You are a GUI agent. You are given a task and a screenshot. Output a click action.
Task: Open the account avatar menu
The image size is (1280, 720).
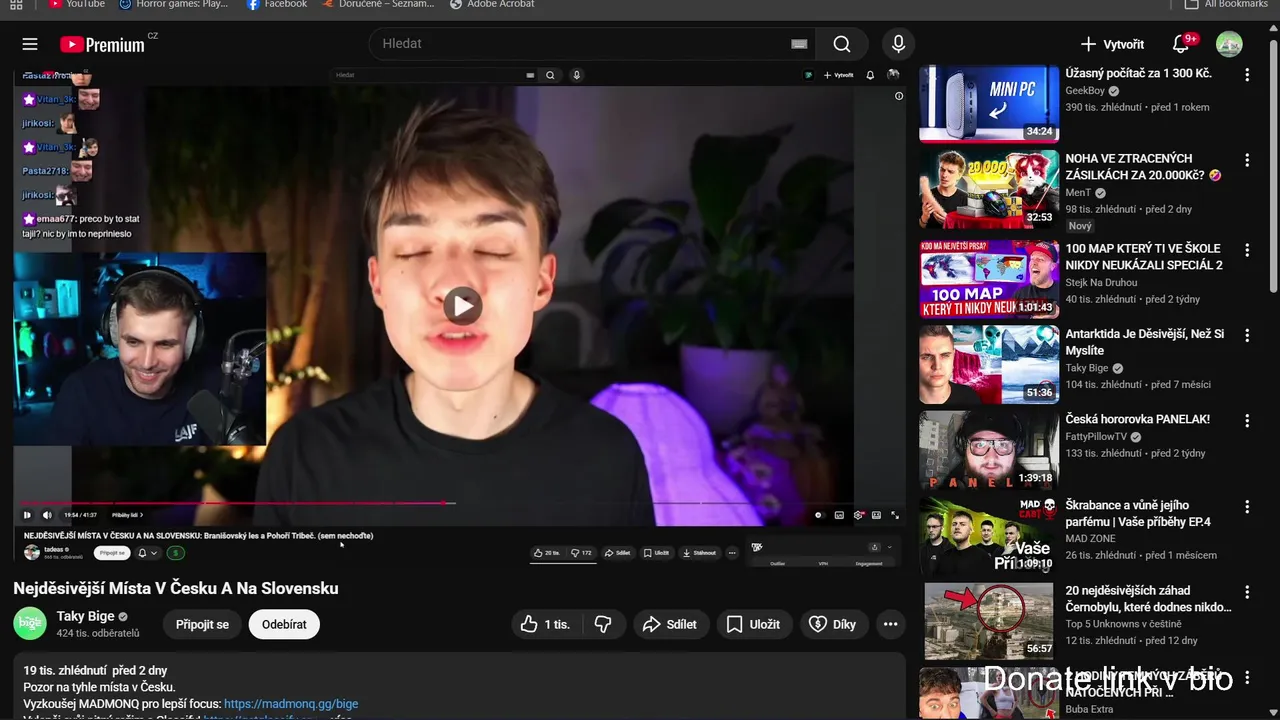[1229, 44]
